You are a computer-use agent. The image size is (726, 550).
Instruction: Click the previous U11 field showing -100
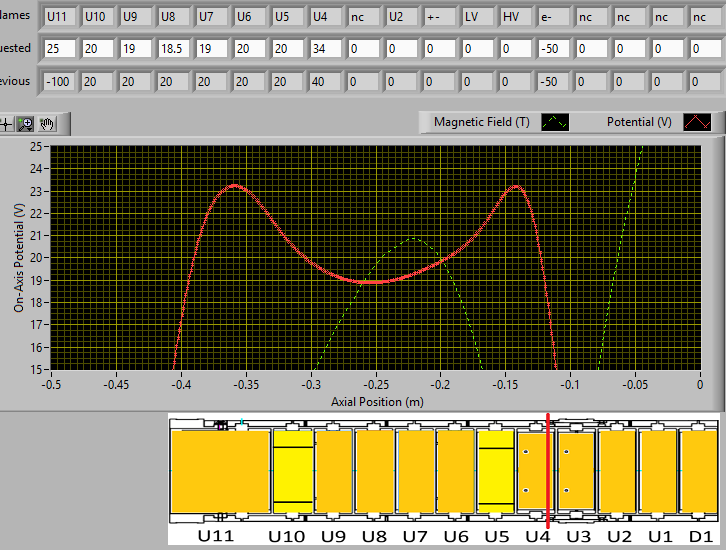coord(59,81)
